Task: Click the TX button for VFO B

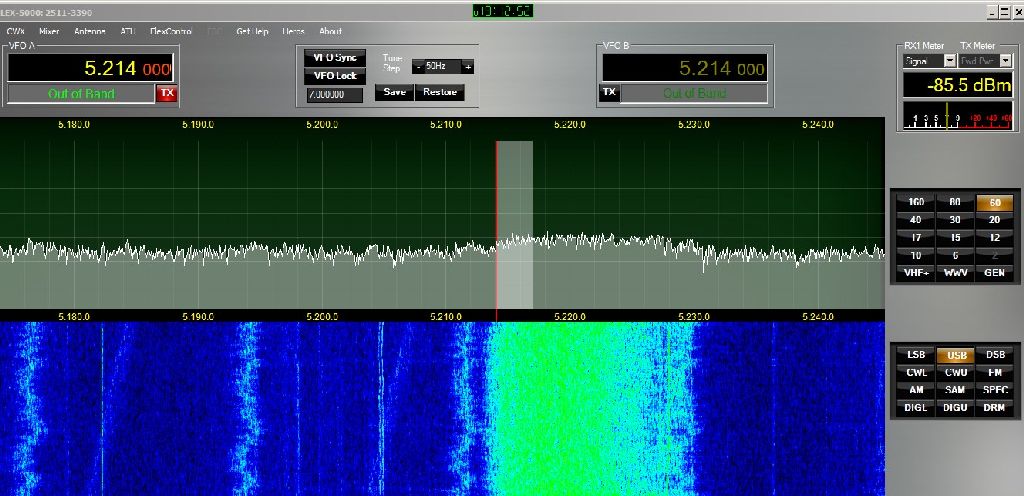Action: tap(609, 93)
